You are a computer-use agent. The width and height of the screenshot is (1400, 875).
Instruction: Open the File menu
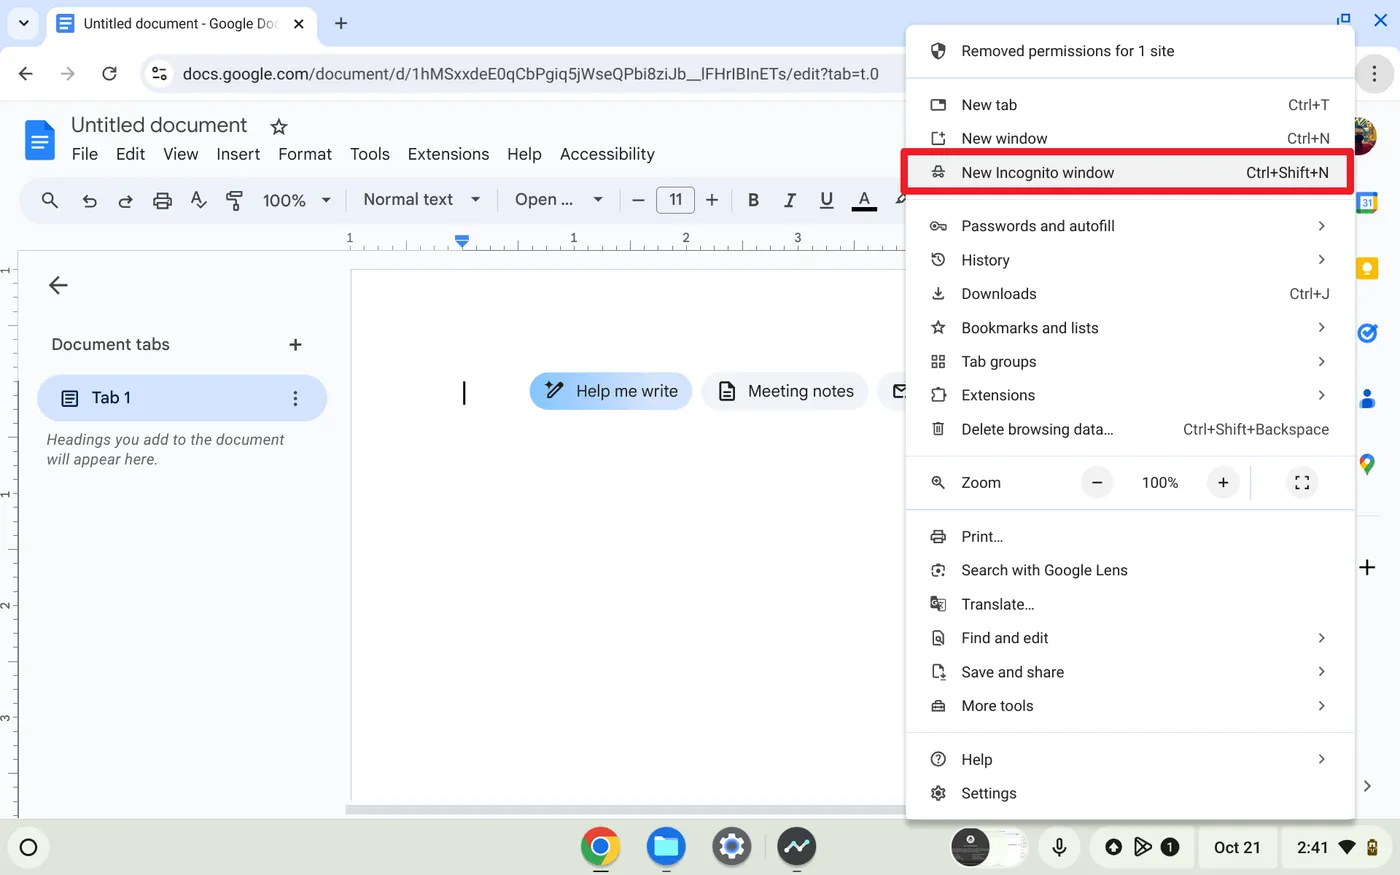pos(85,154)
